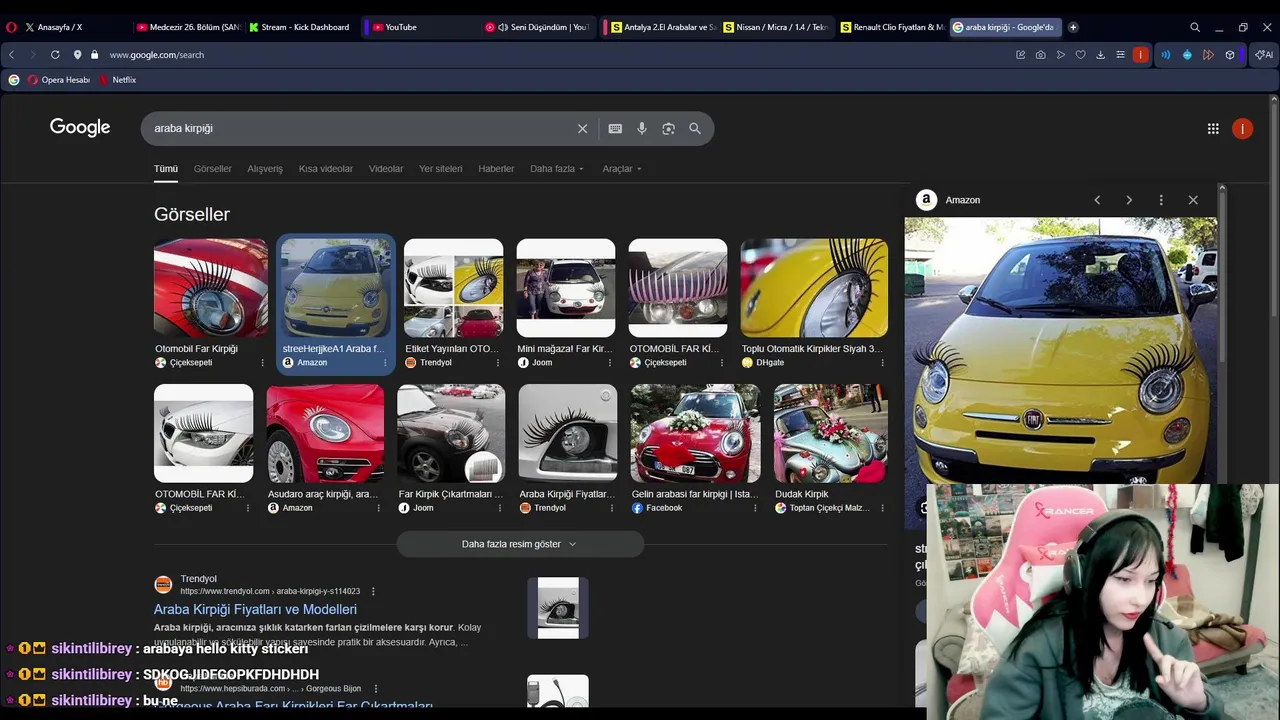Clear the search box with the X icon

pyautogui.click(x=582, y=128)
